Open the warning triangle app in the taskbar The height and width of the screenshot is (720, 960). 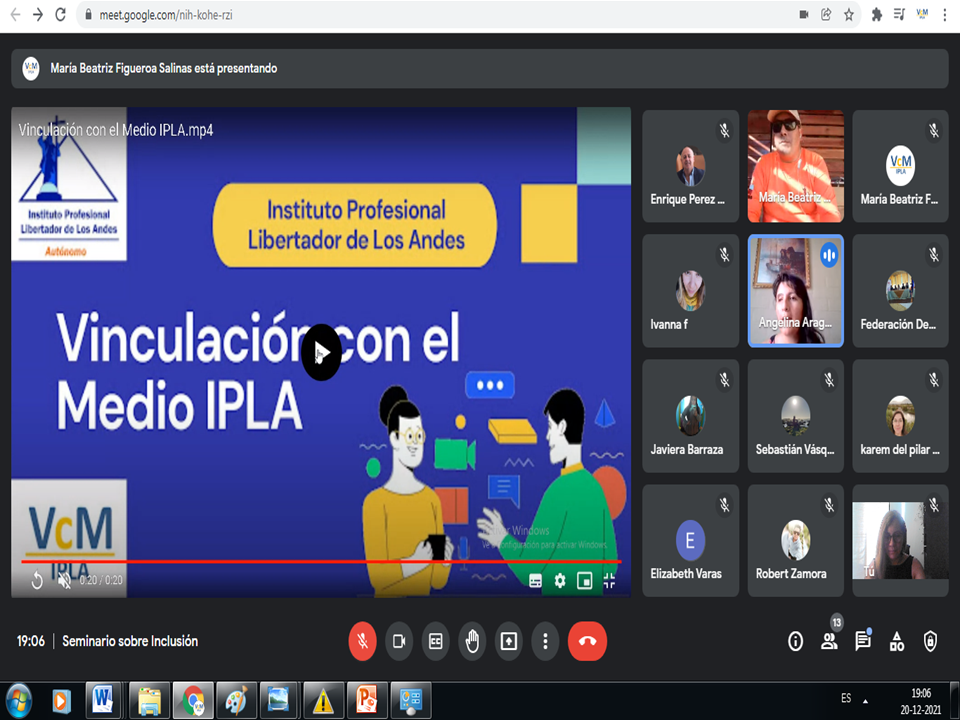323,700
